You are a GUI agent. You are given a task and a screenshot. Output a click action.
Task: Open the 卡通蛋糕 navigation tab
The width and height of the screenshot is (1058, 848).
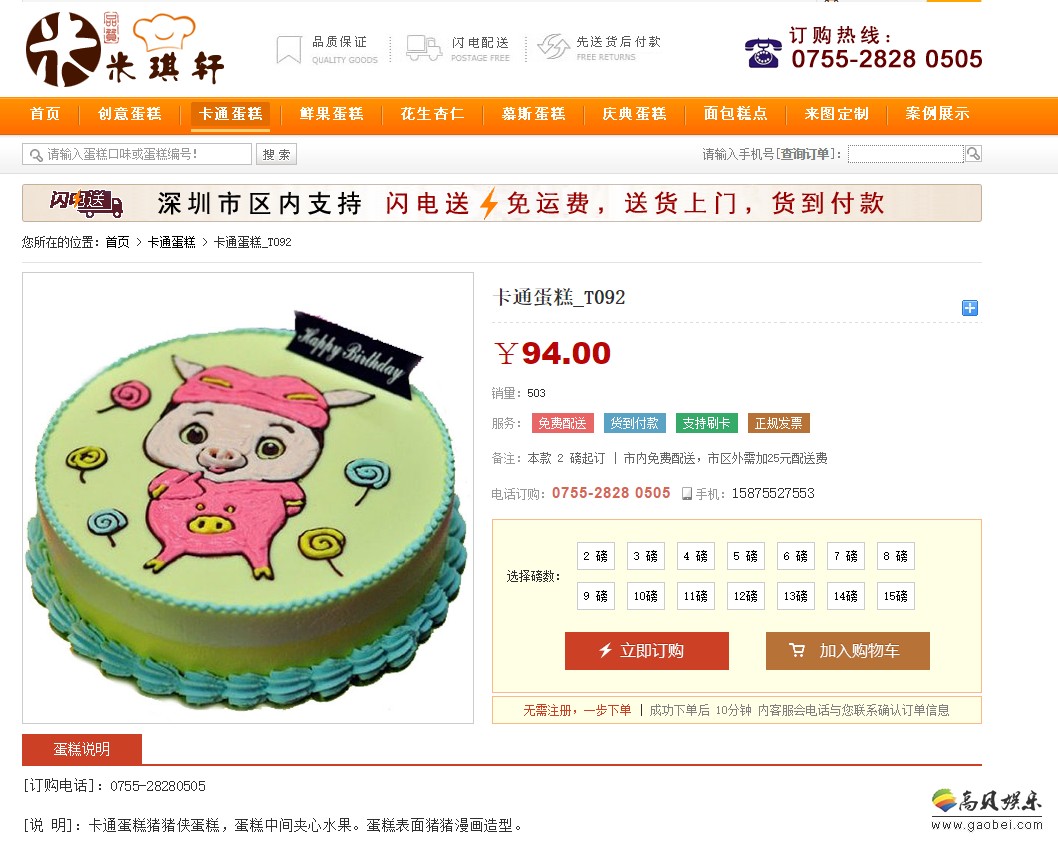pyautogui.click(x=230, y=114)
